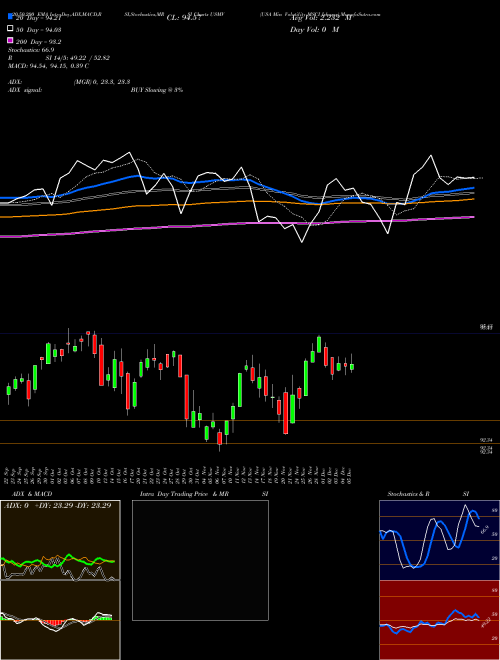
Task: Click the last green candlestick on the price chart
Action: tap(352, 367)
